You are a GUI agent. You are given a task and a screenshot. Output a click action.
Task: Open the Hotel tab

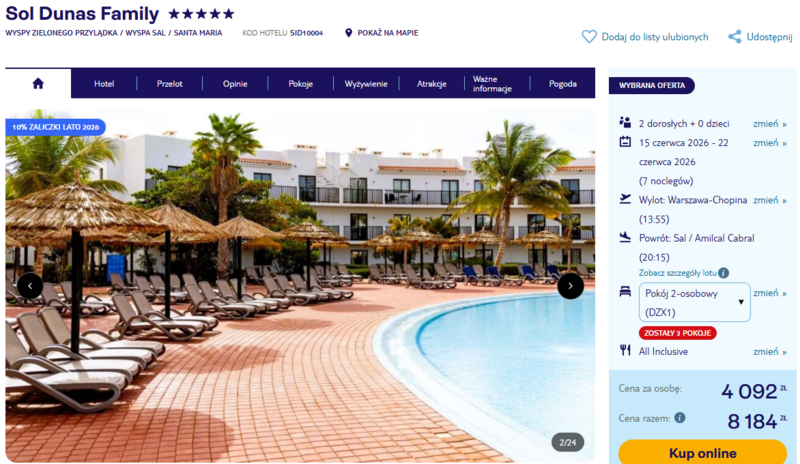point(104,84)
